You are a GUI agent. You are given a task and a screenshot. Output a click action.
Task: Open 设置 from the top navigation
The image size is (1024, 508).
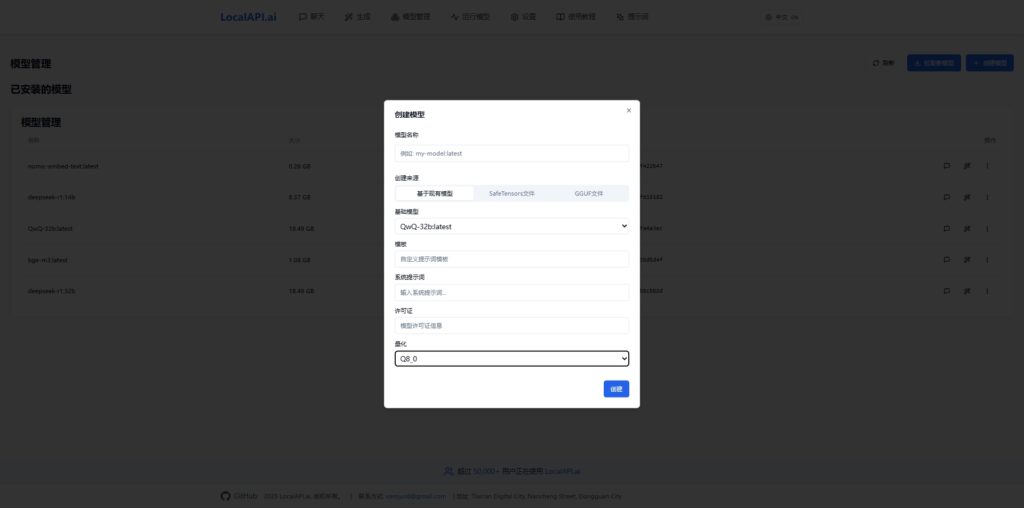(x=523, y=17)
